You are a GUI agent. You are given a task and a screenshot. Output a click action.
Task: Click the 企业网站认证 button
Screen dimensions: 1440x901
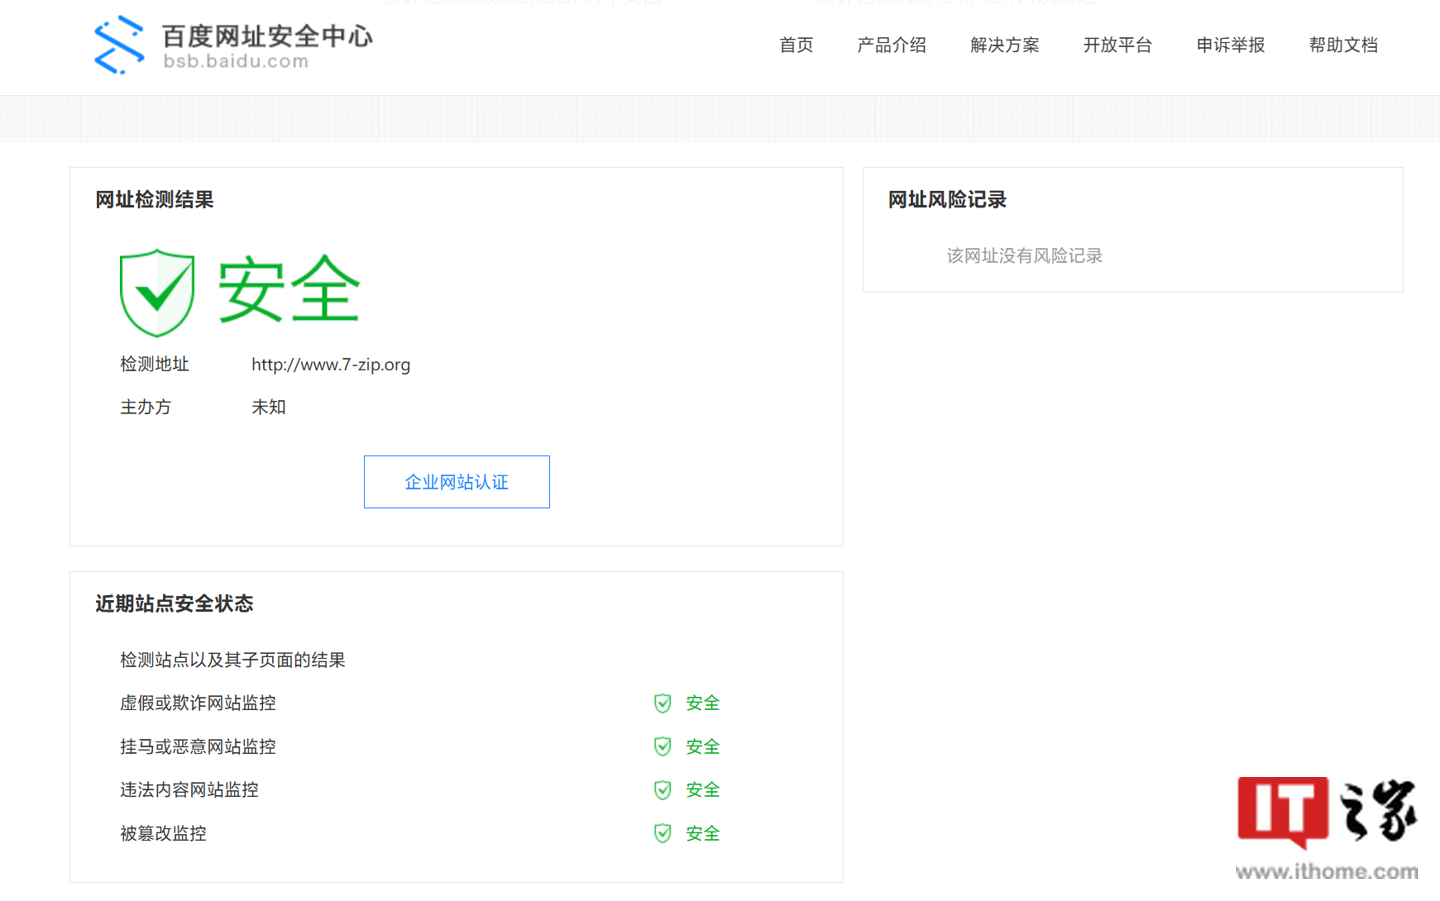click(x=456, y=482)
